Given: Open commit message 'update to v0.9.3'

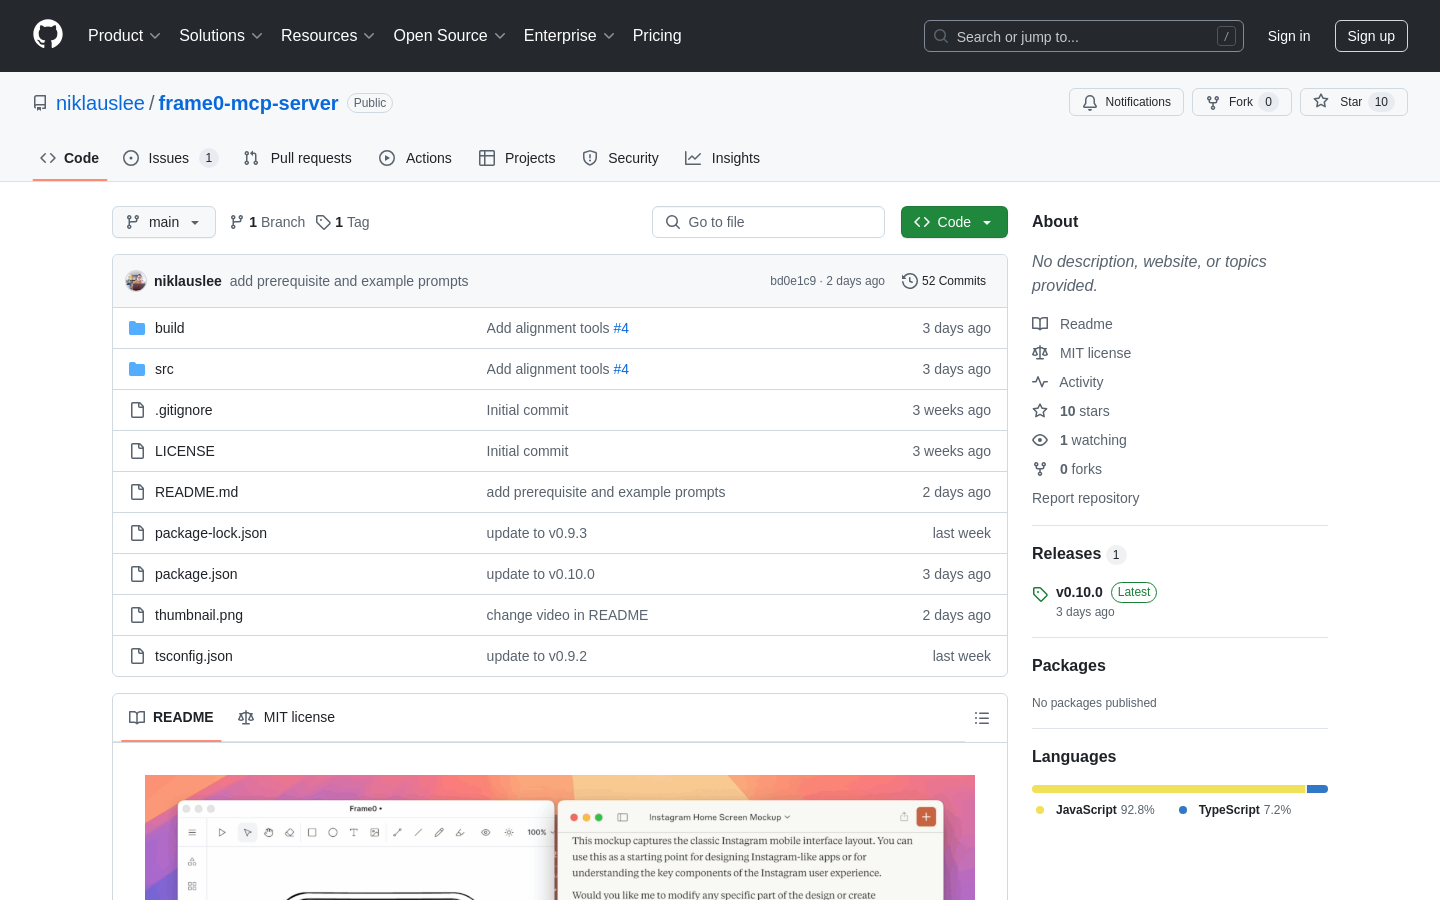Looking at the screenshot, I should tap(537, 533).
